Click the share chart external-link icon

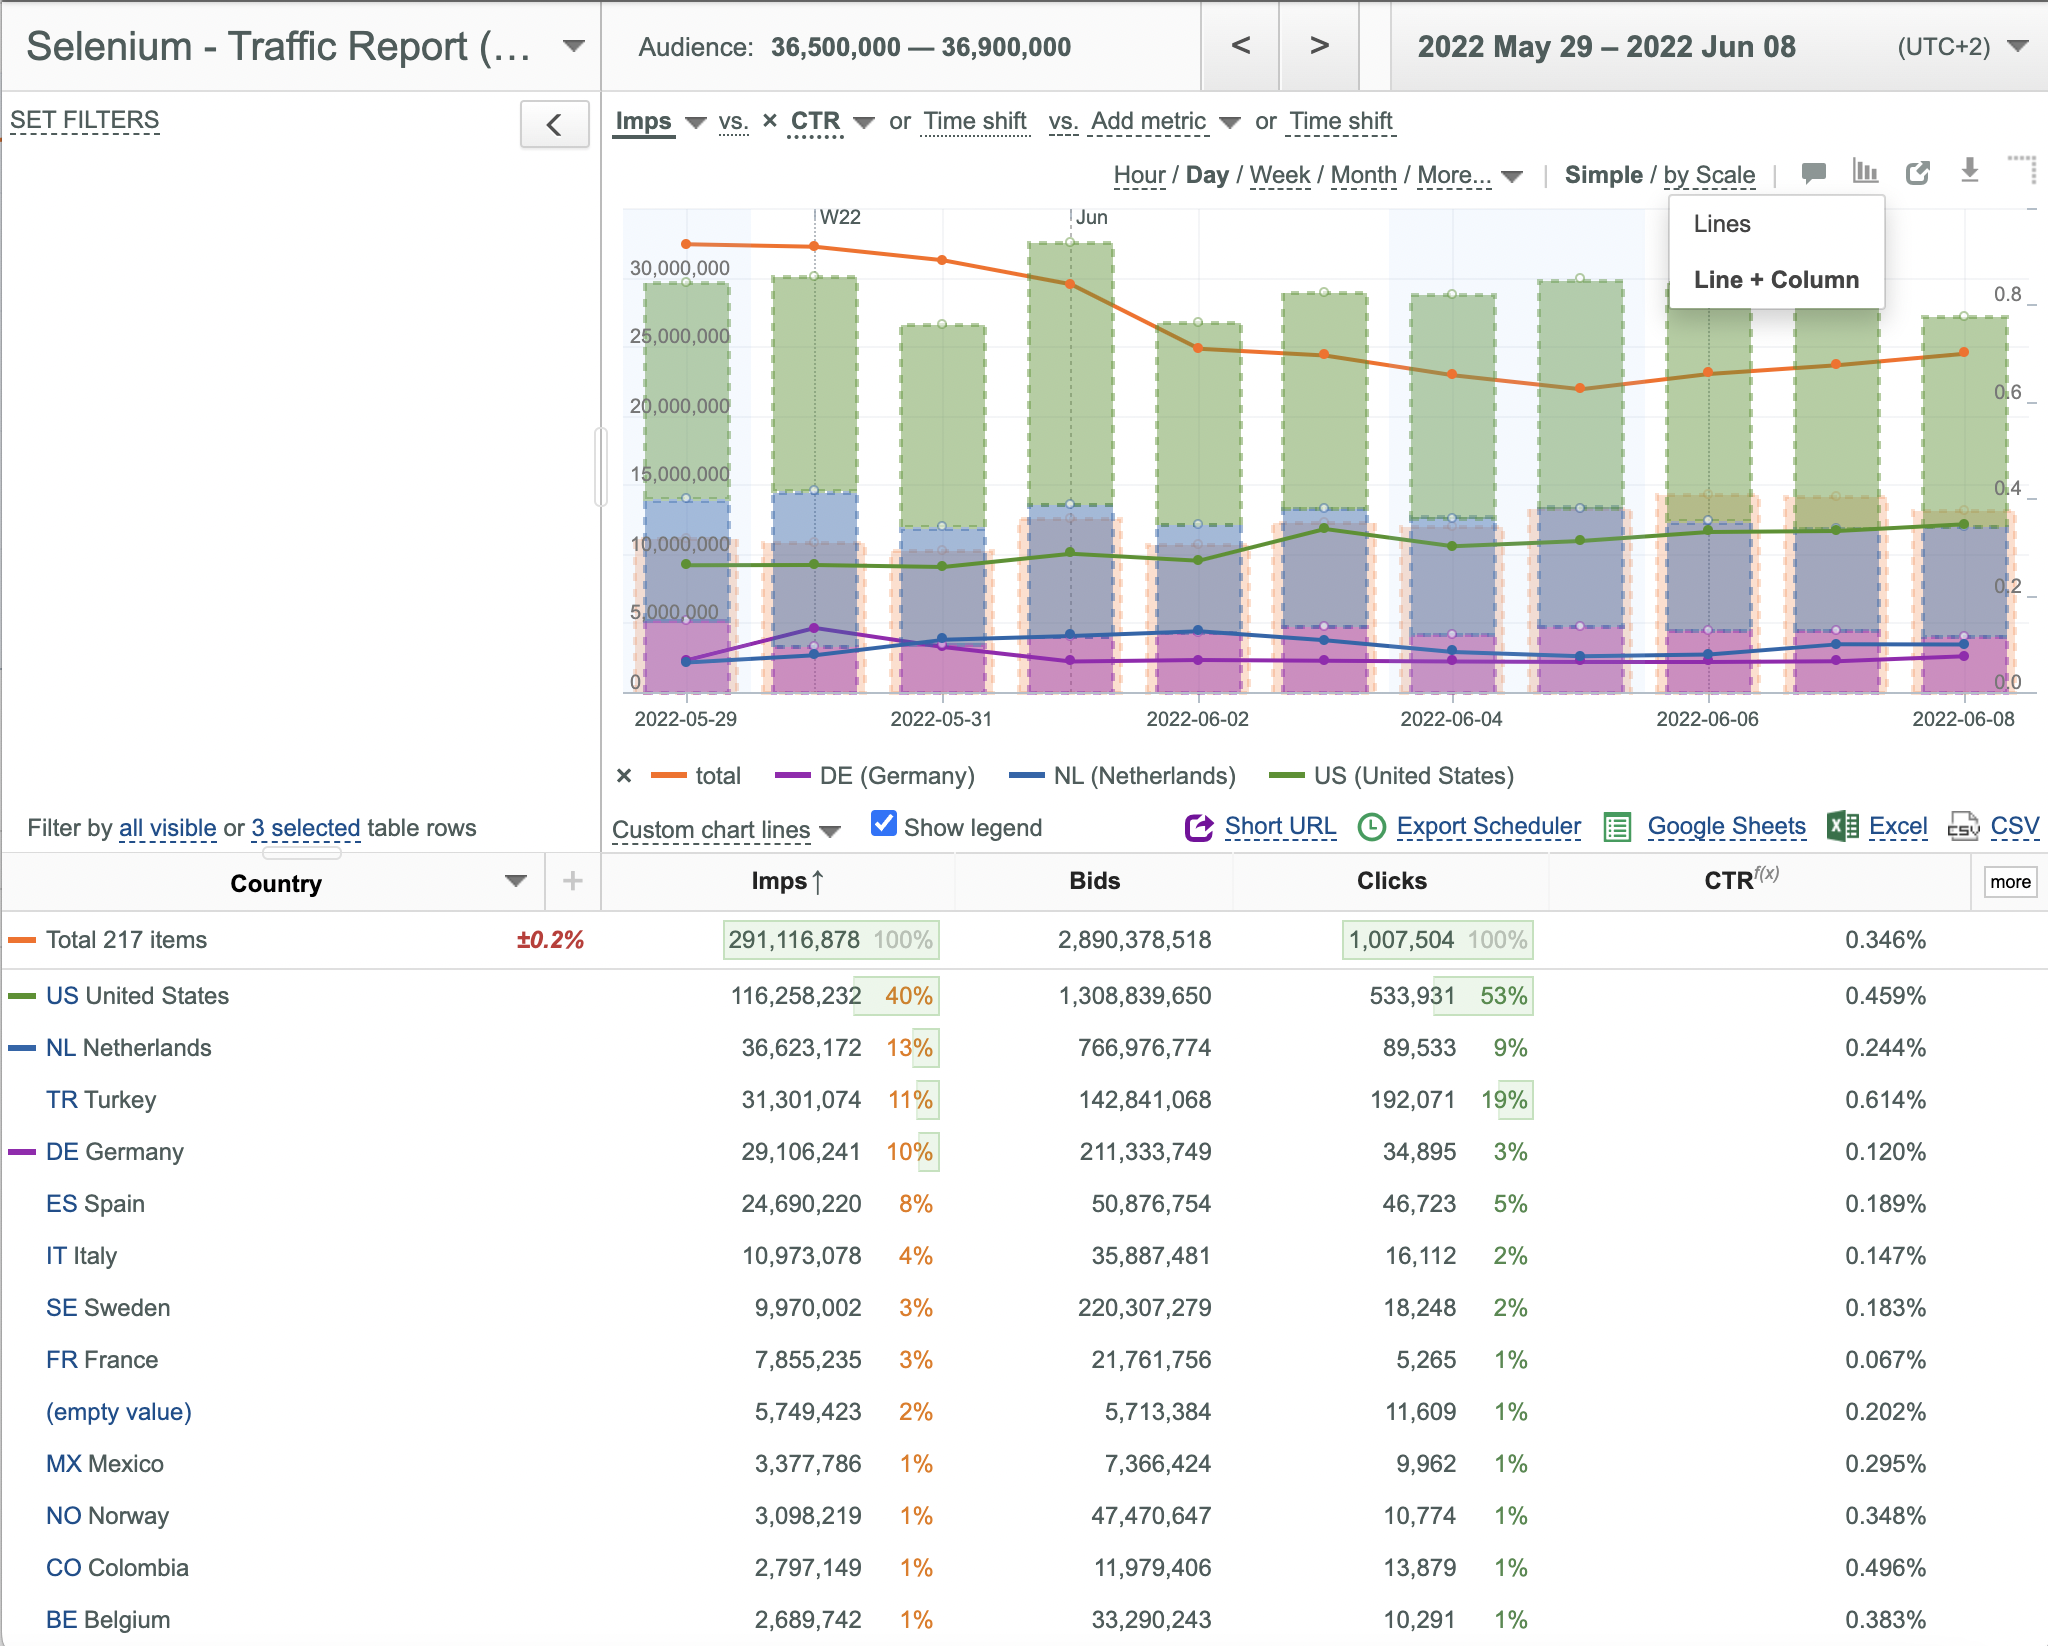click(1917, 173)
